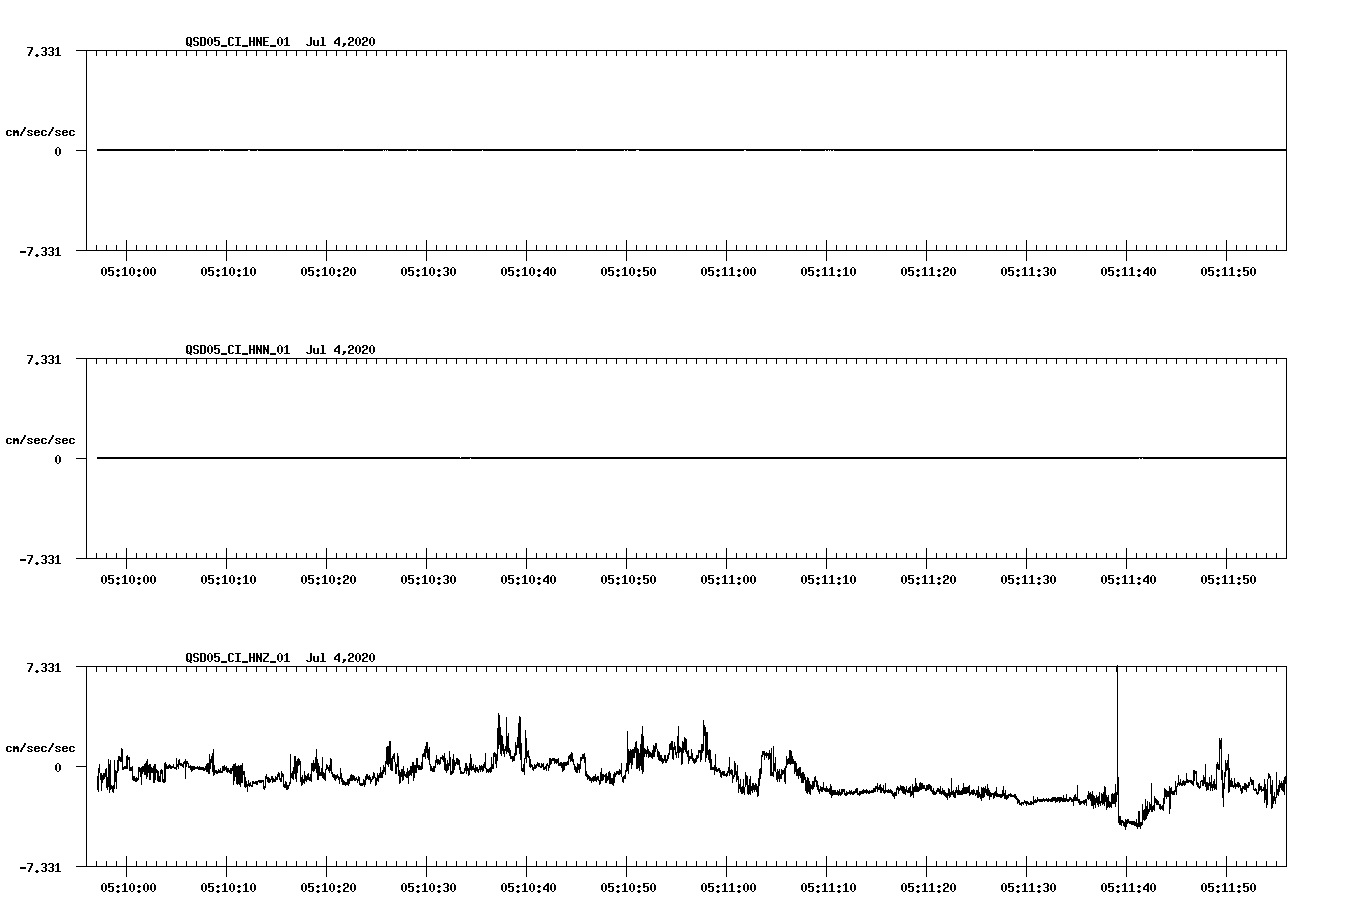Image resolution: width=1358 pixels, height=924 pixels.
Task: Click the -7.331 lower limit on HNN plot
Action: tap(39, 559)
